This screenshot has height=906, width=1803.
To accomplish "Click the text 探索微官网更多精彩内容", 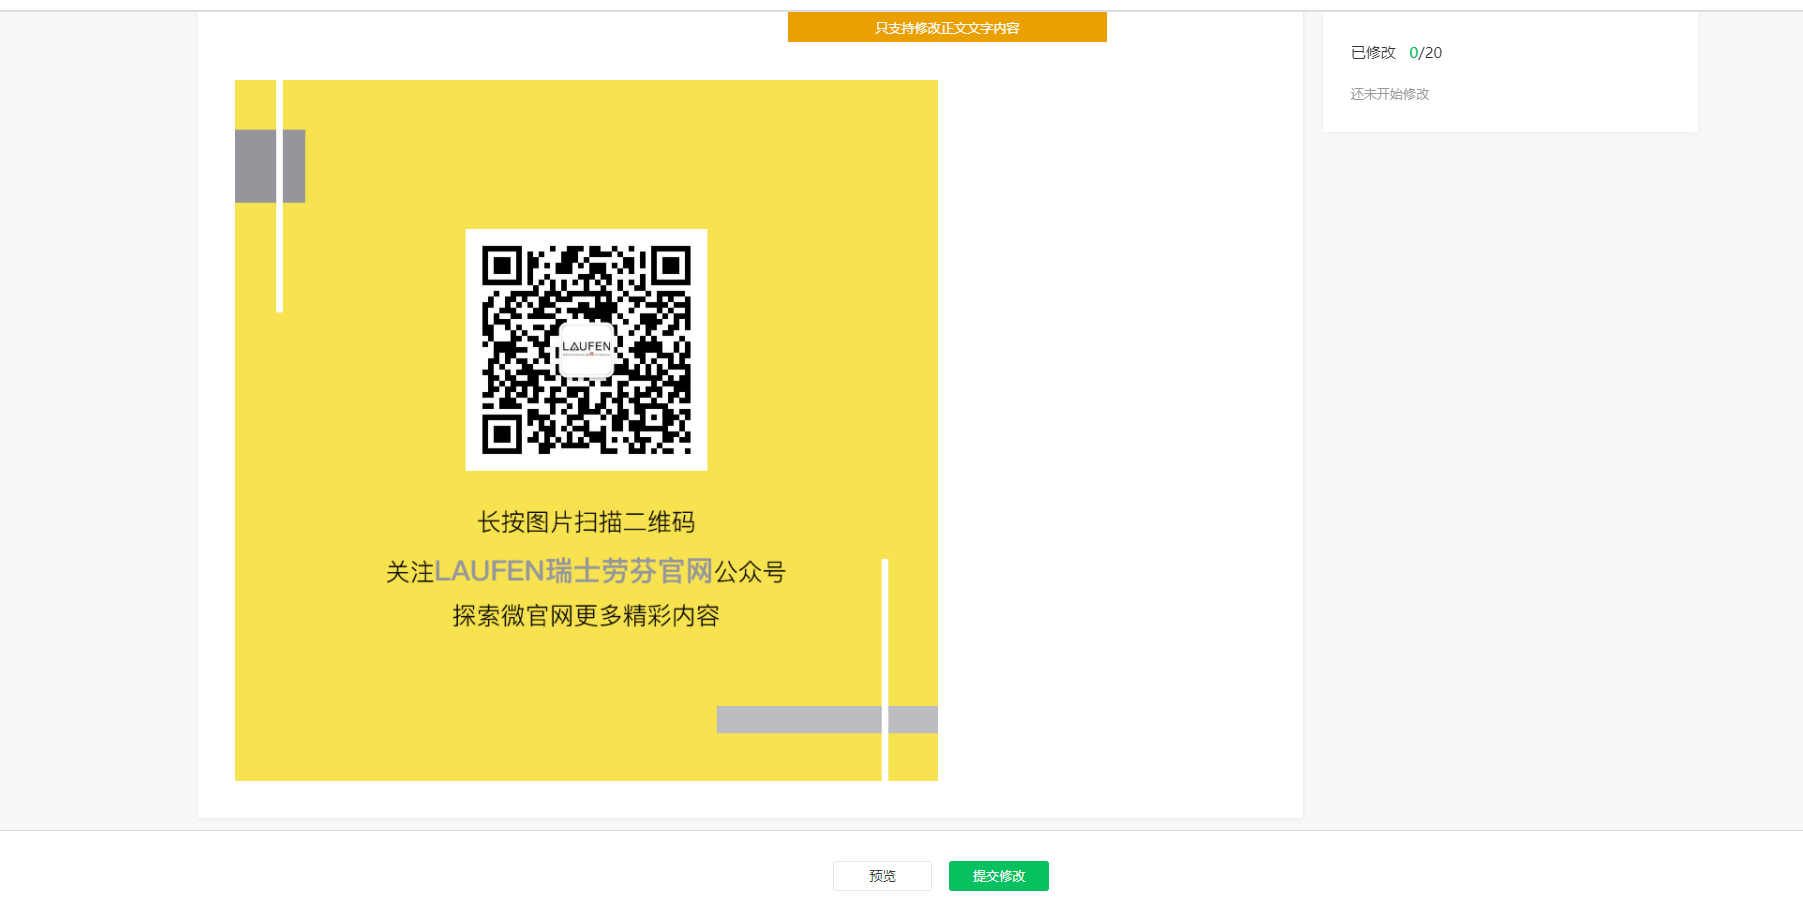I will pyautogui.click(x=586, y=616).
